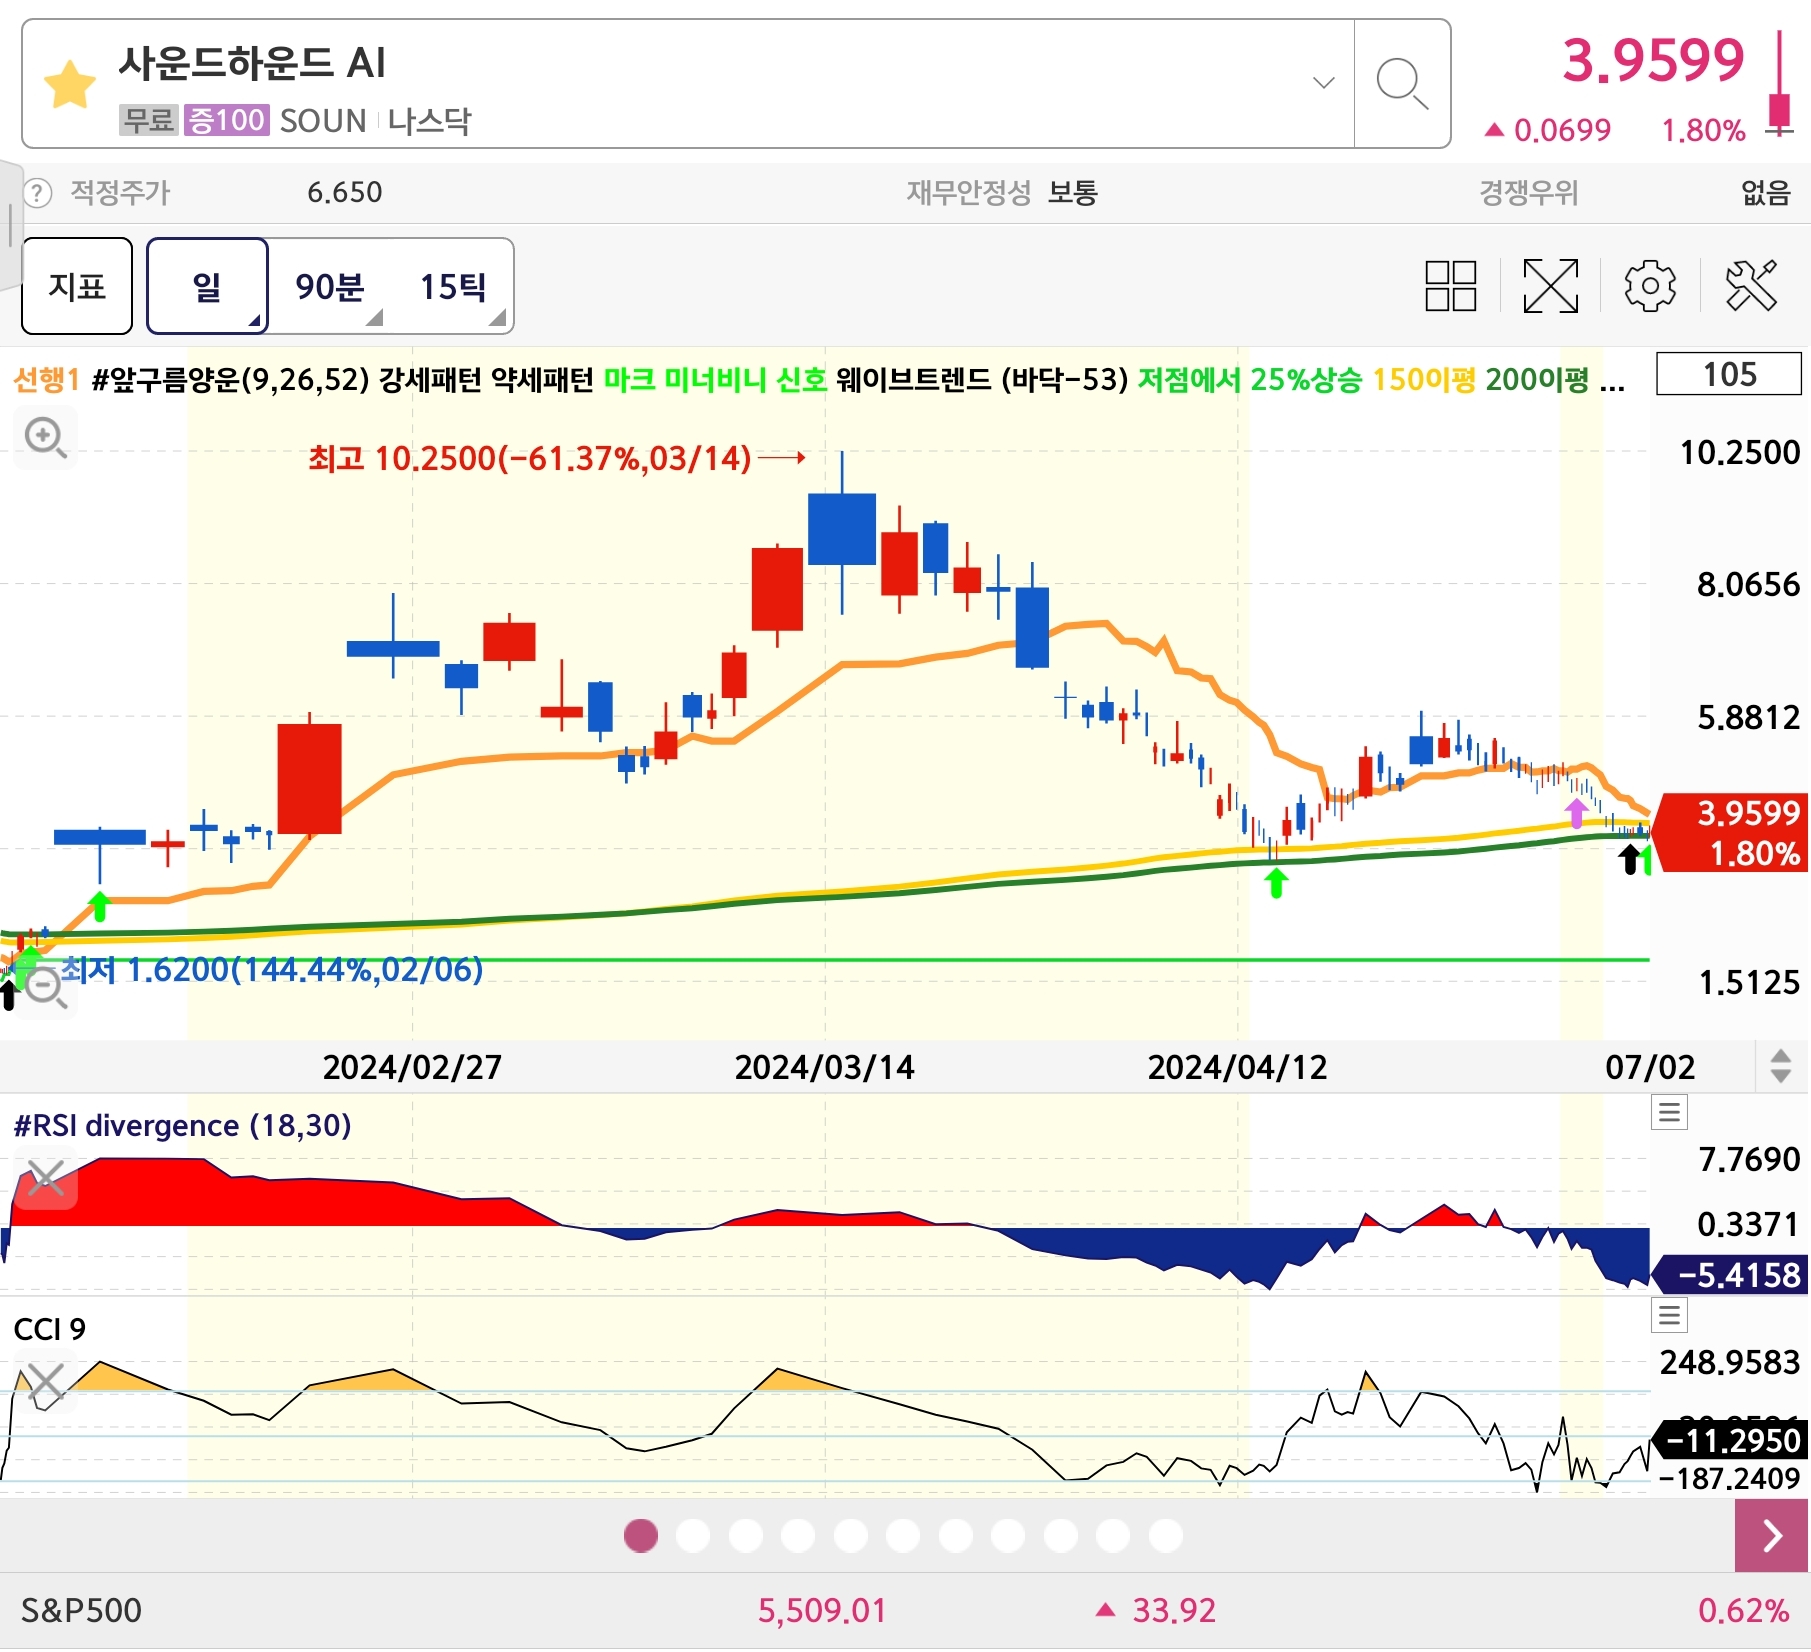Expand the stock selector dropdown chevron

(x=1323, y=83)
